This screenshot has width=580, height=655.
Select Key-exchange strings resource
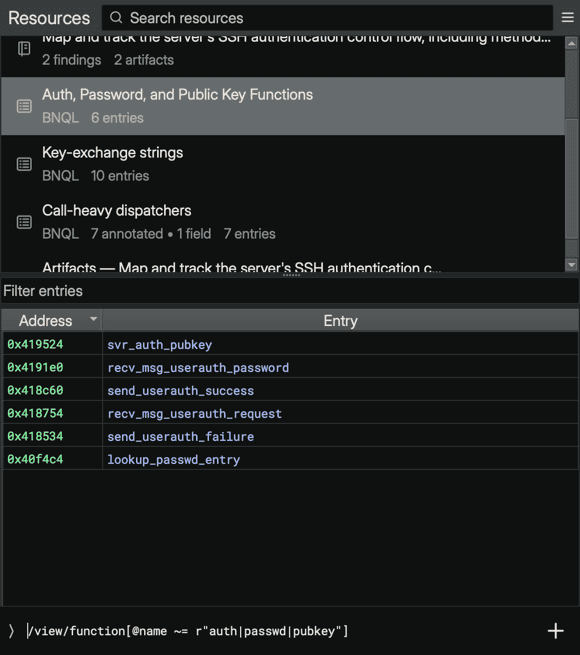coord(283,164)
